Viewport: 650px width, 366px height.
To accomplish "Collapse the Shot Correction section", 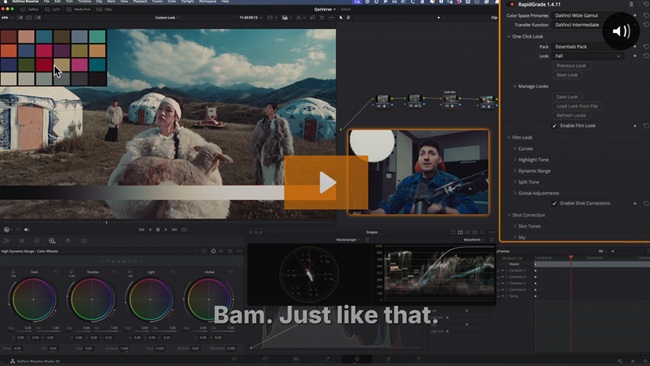I will point(509,215).
